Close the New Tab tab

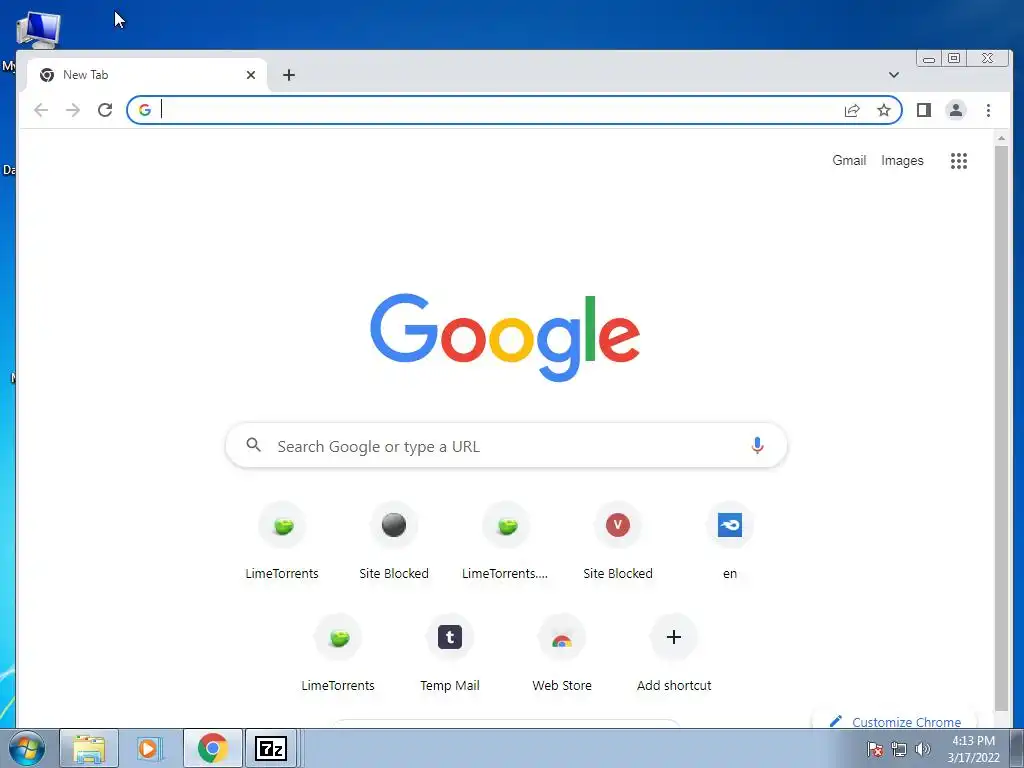click(251, 75)
